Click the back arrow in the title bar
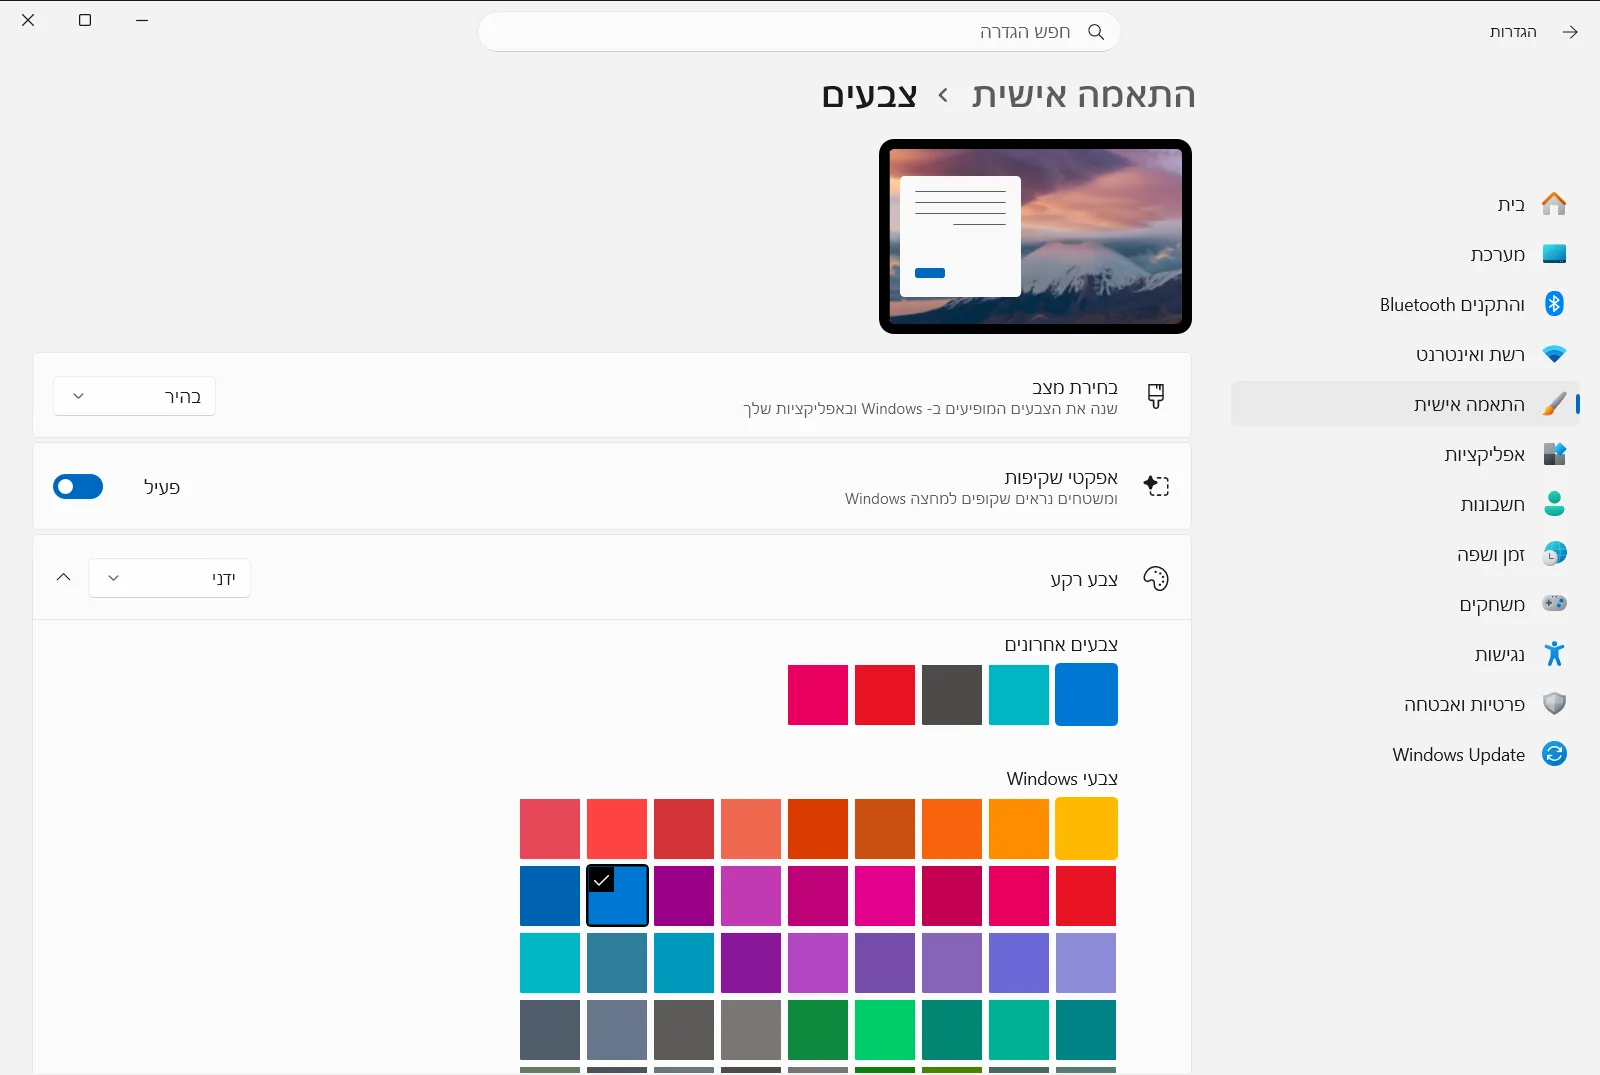This screenshot has width=1600, height=1075. pyautogui.click(x=1570, y=32)
